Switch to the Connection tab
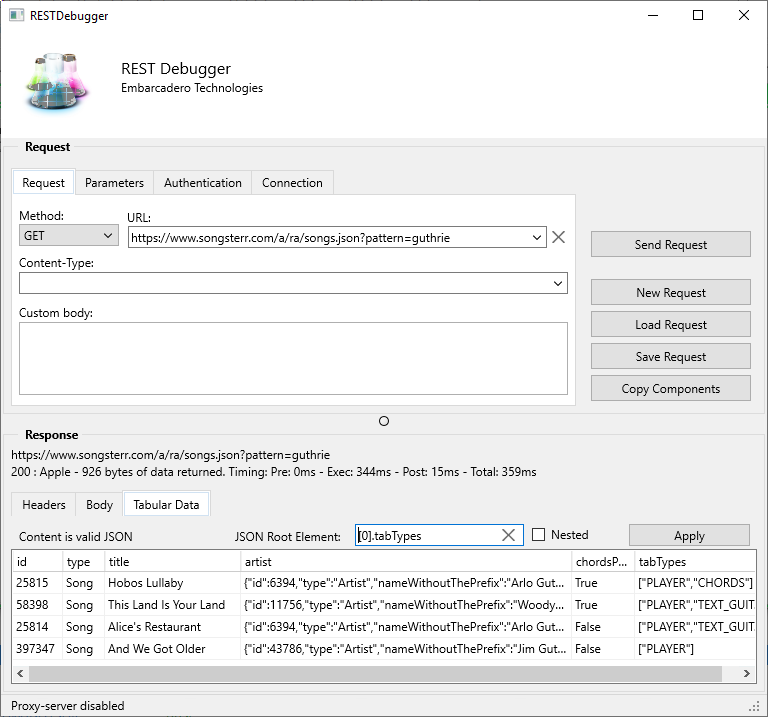Image resolution: width=768 pixels, height=717 pixels. 292,183
